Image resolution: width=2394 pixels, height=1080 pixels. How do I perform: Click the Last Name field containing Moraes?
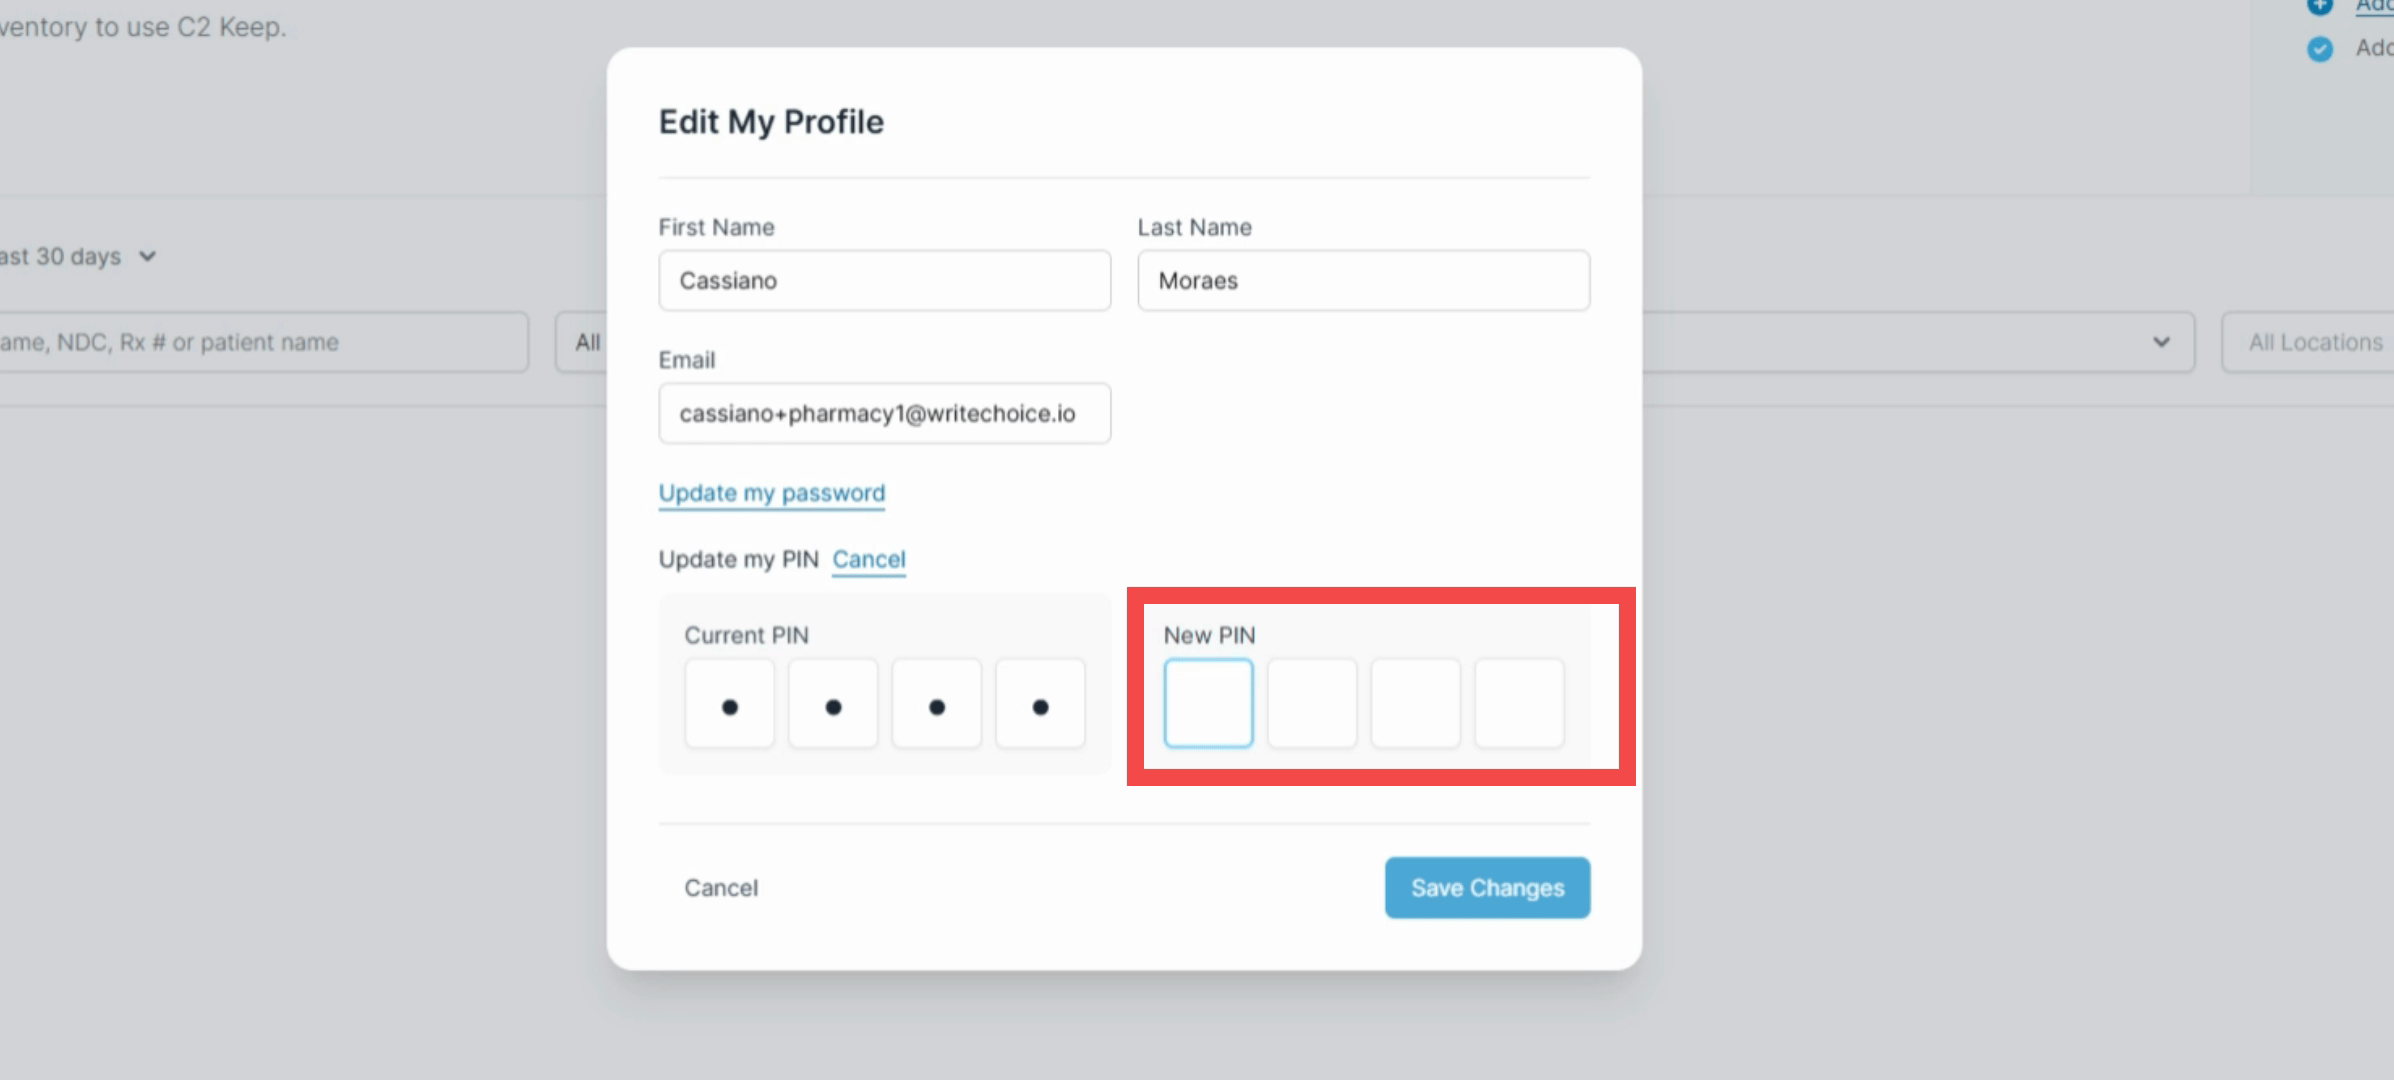1364,281
